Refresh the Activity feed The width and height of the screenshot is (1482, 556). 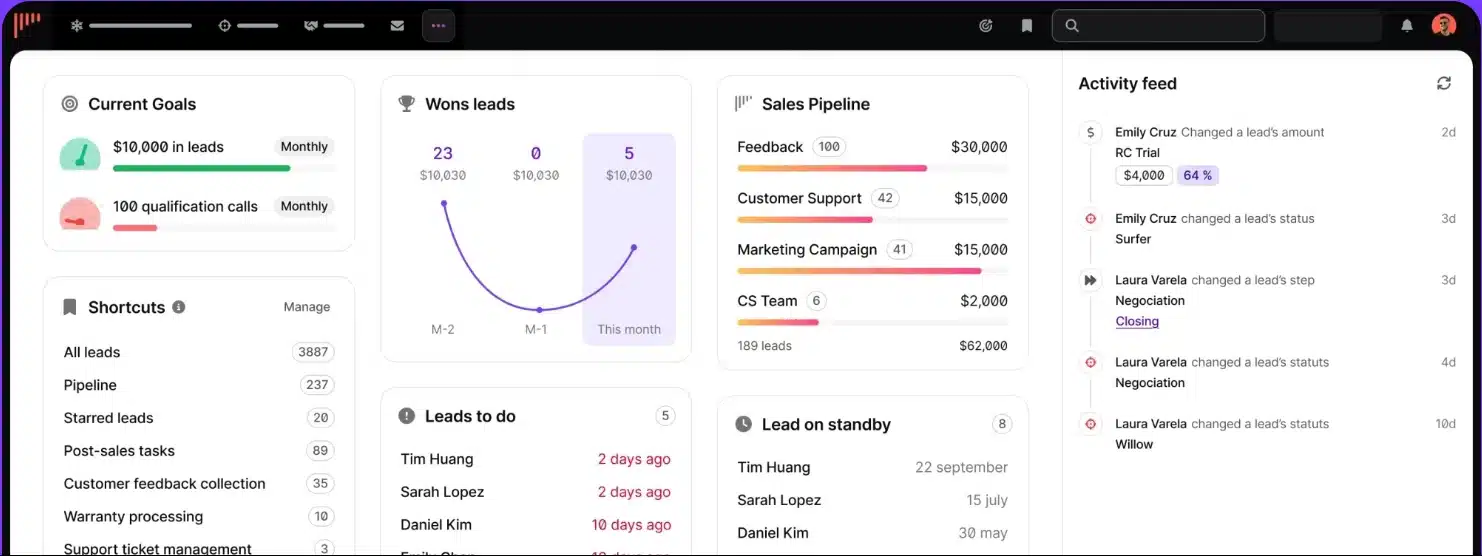(x=1443, y=84)
